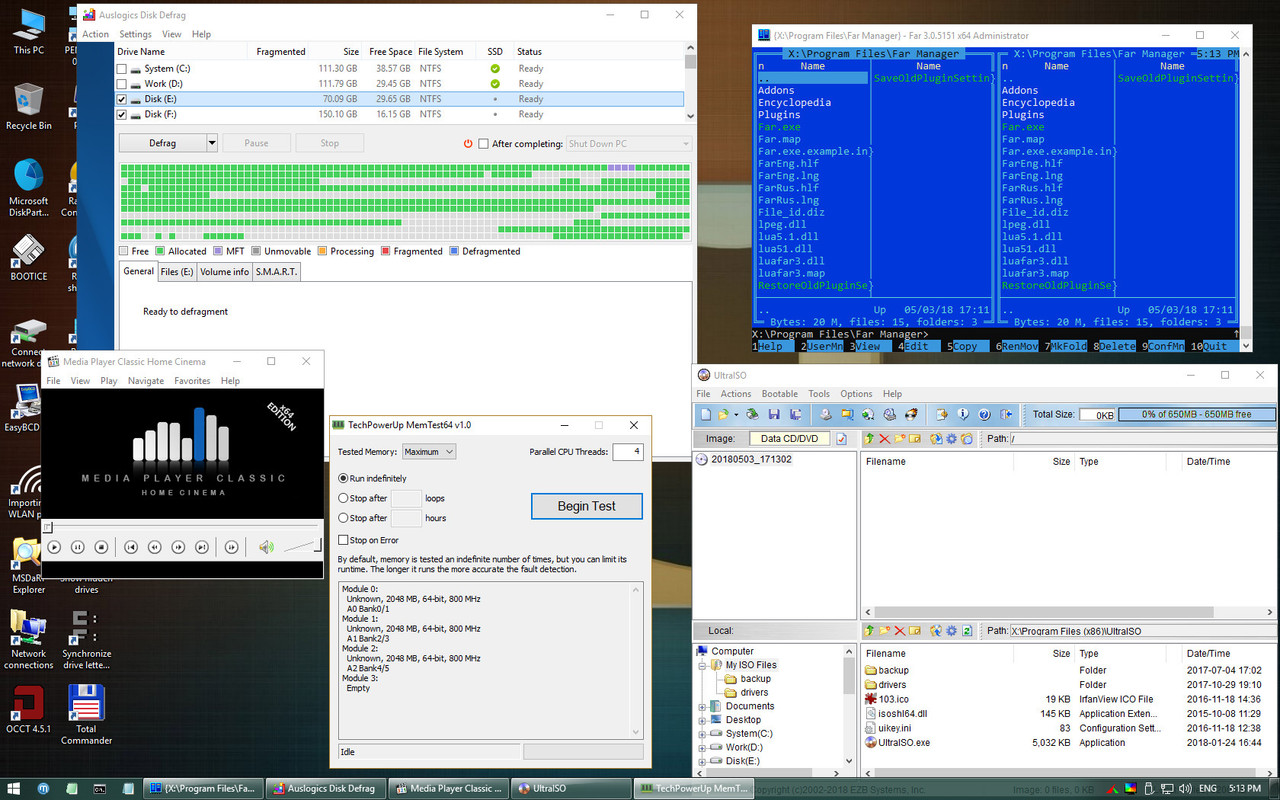Switch to the Volume info tab
This screenshot has height=800, width=1280.
[224, 272]
